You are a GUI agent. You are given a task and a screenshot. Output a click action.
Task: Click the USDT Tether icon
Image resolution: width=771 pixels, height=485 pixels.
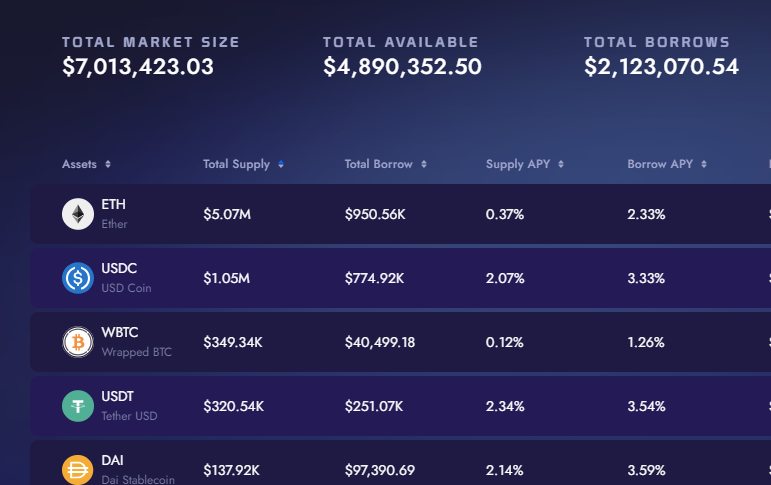(x=78, y=406)
